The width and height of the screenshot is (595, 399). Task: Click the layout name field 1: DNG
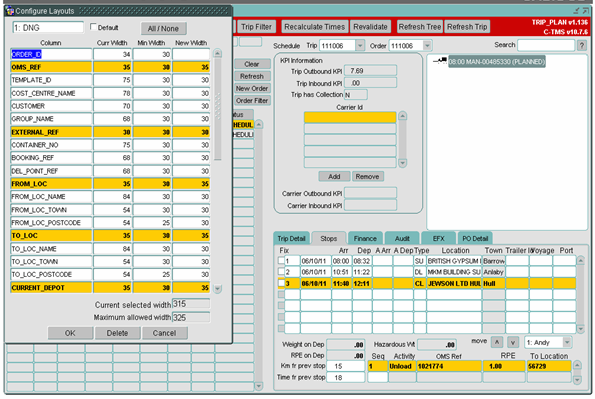click(48, 28)
